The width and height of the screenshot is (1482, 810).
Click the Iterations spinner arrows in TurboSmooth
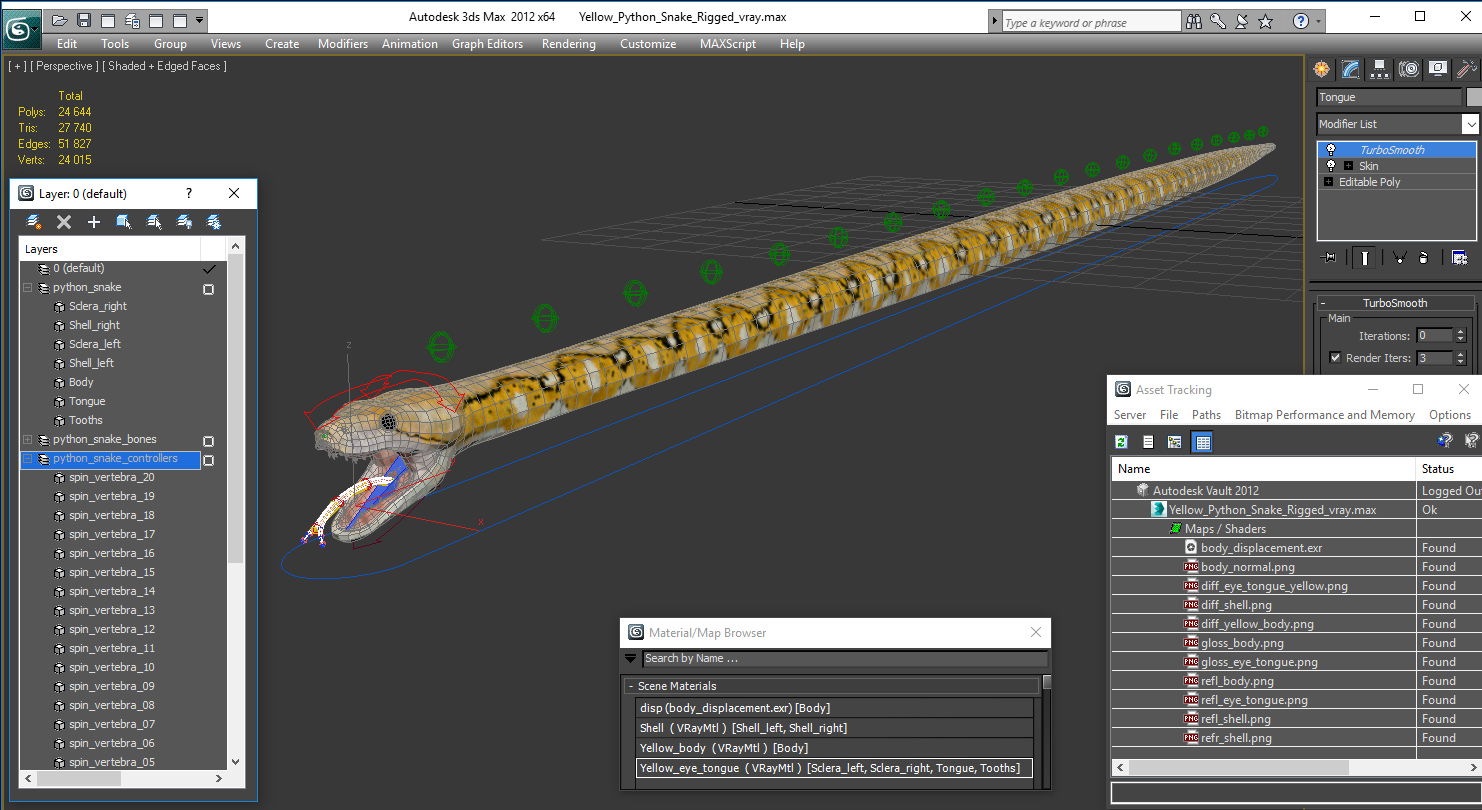pyautogui.click(x=1461, y=336)
